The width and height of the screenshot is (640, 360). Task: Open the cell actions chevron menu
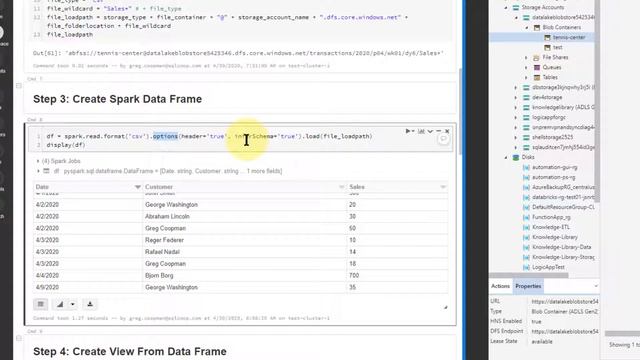[430, 131]
